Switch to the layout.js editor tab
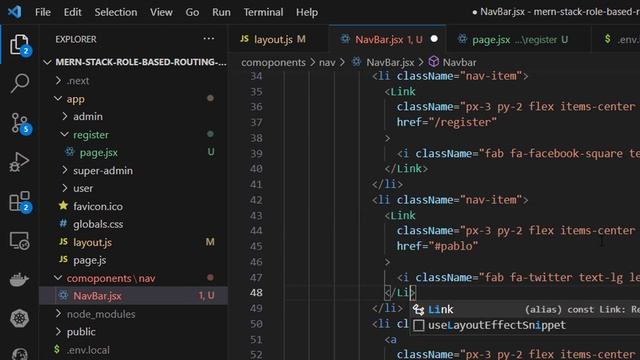 (x=278, y=39)
